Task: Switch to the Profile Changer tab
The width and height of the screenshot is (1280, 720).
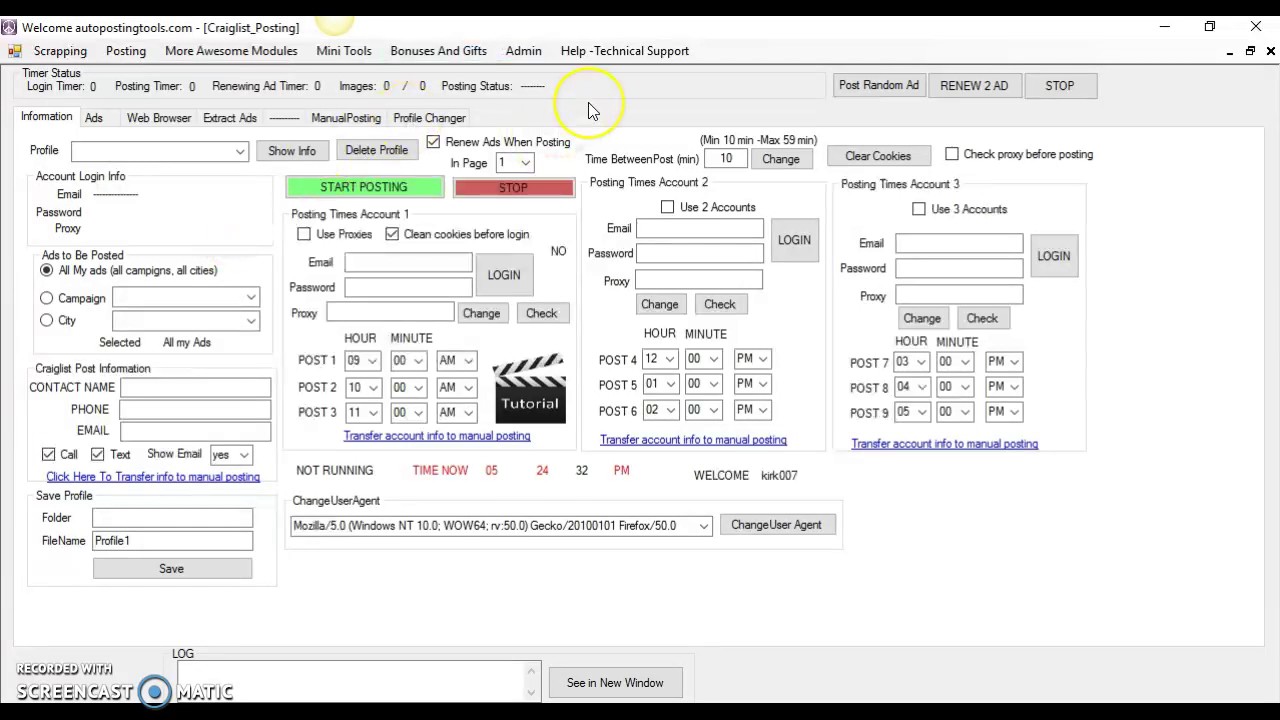Action: pos(429,118)
